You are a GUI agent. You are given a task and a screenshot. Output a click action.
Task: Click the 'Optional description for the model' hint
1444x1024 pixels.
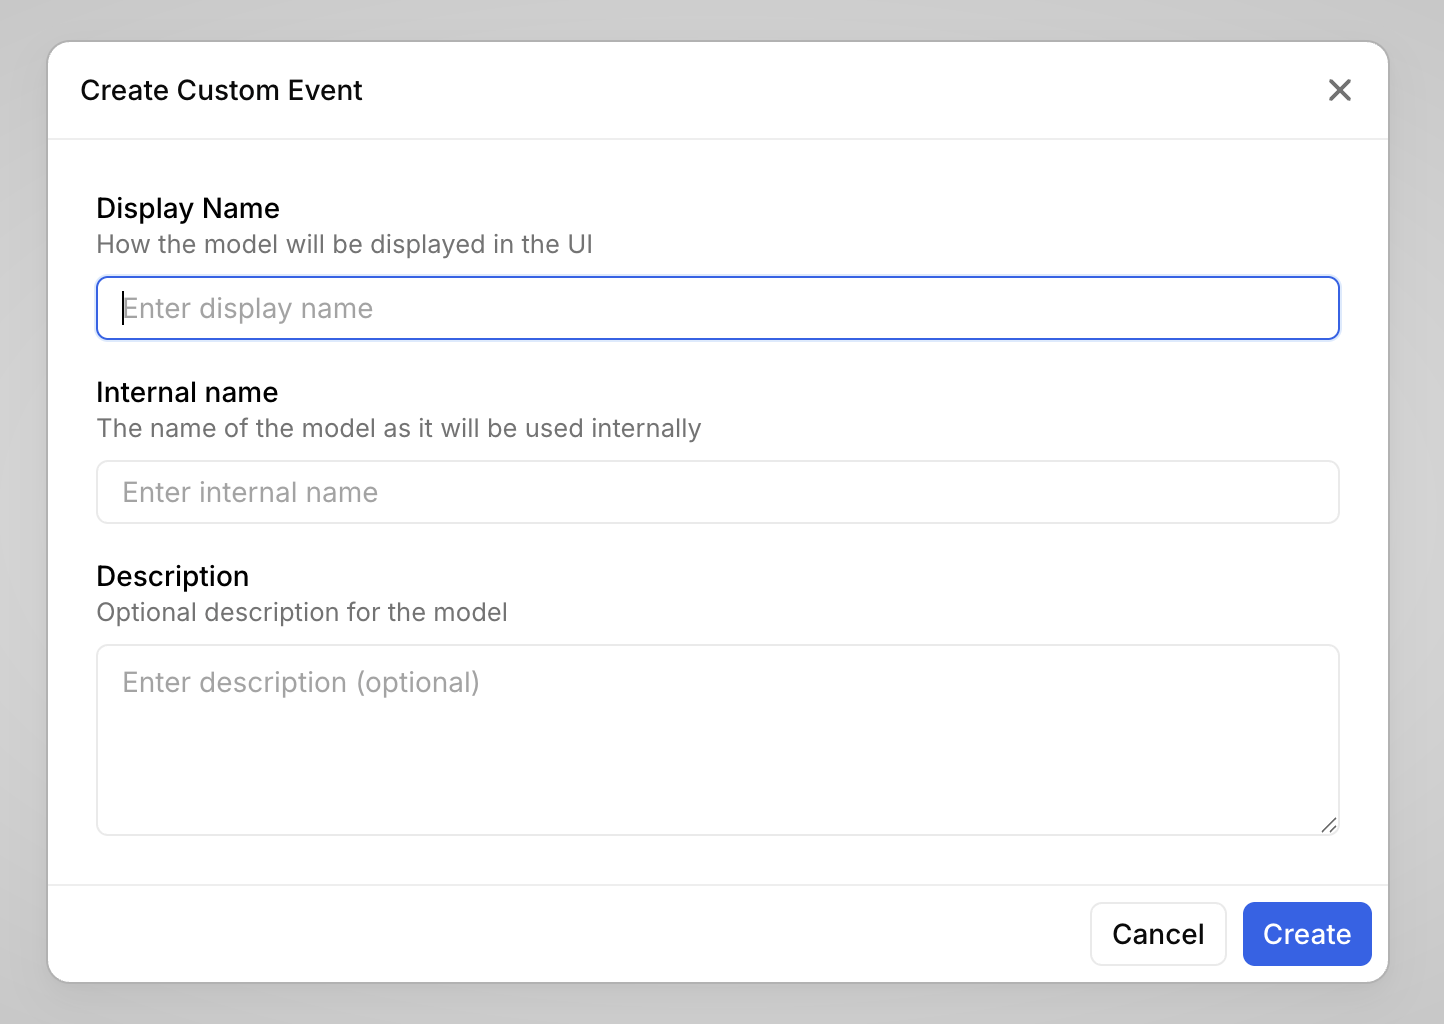coord(301,613)
